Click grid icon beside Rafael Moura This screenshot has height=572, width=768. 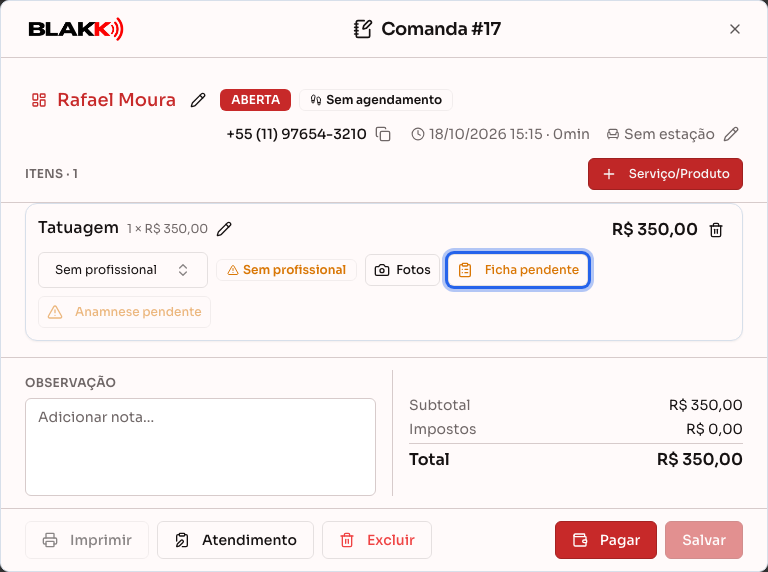[x=39, y=100]
